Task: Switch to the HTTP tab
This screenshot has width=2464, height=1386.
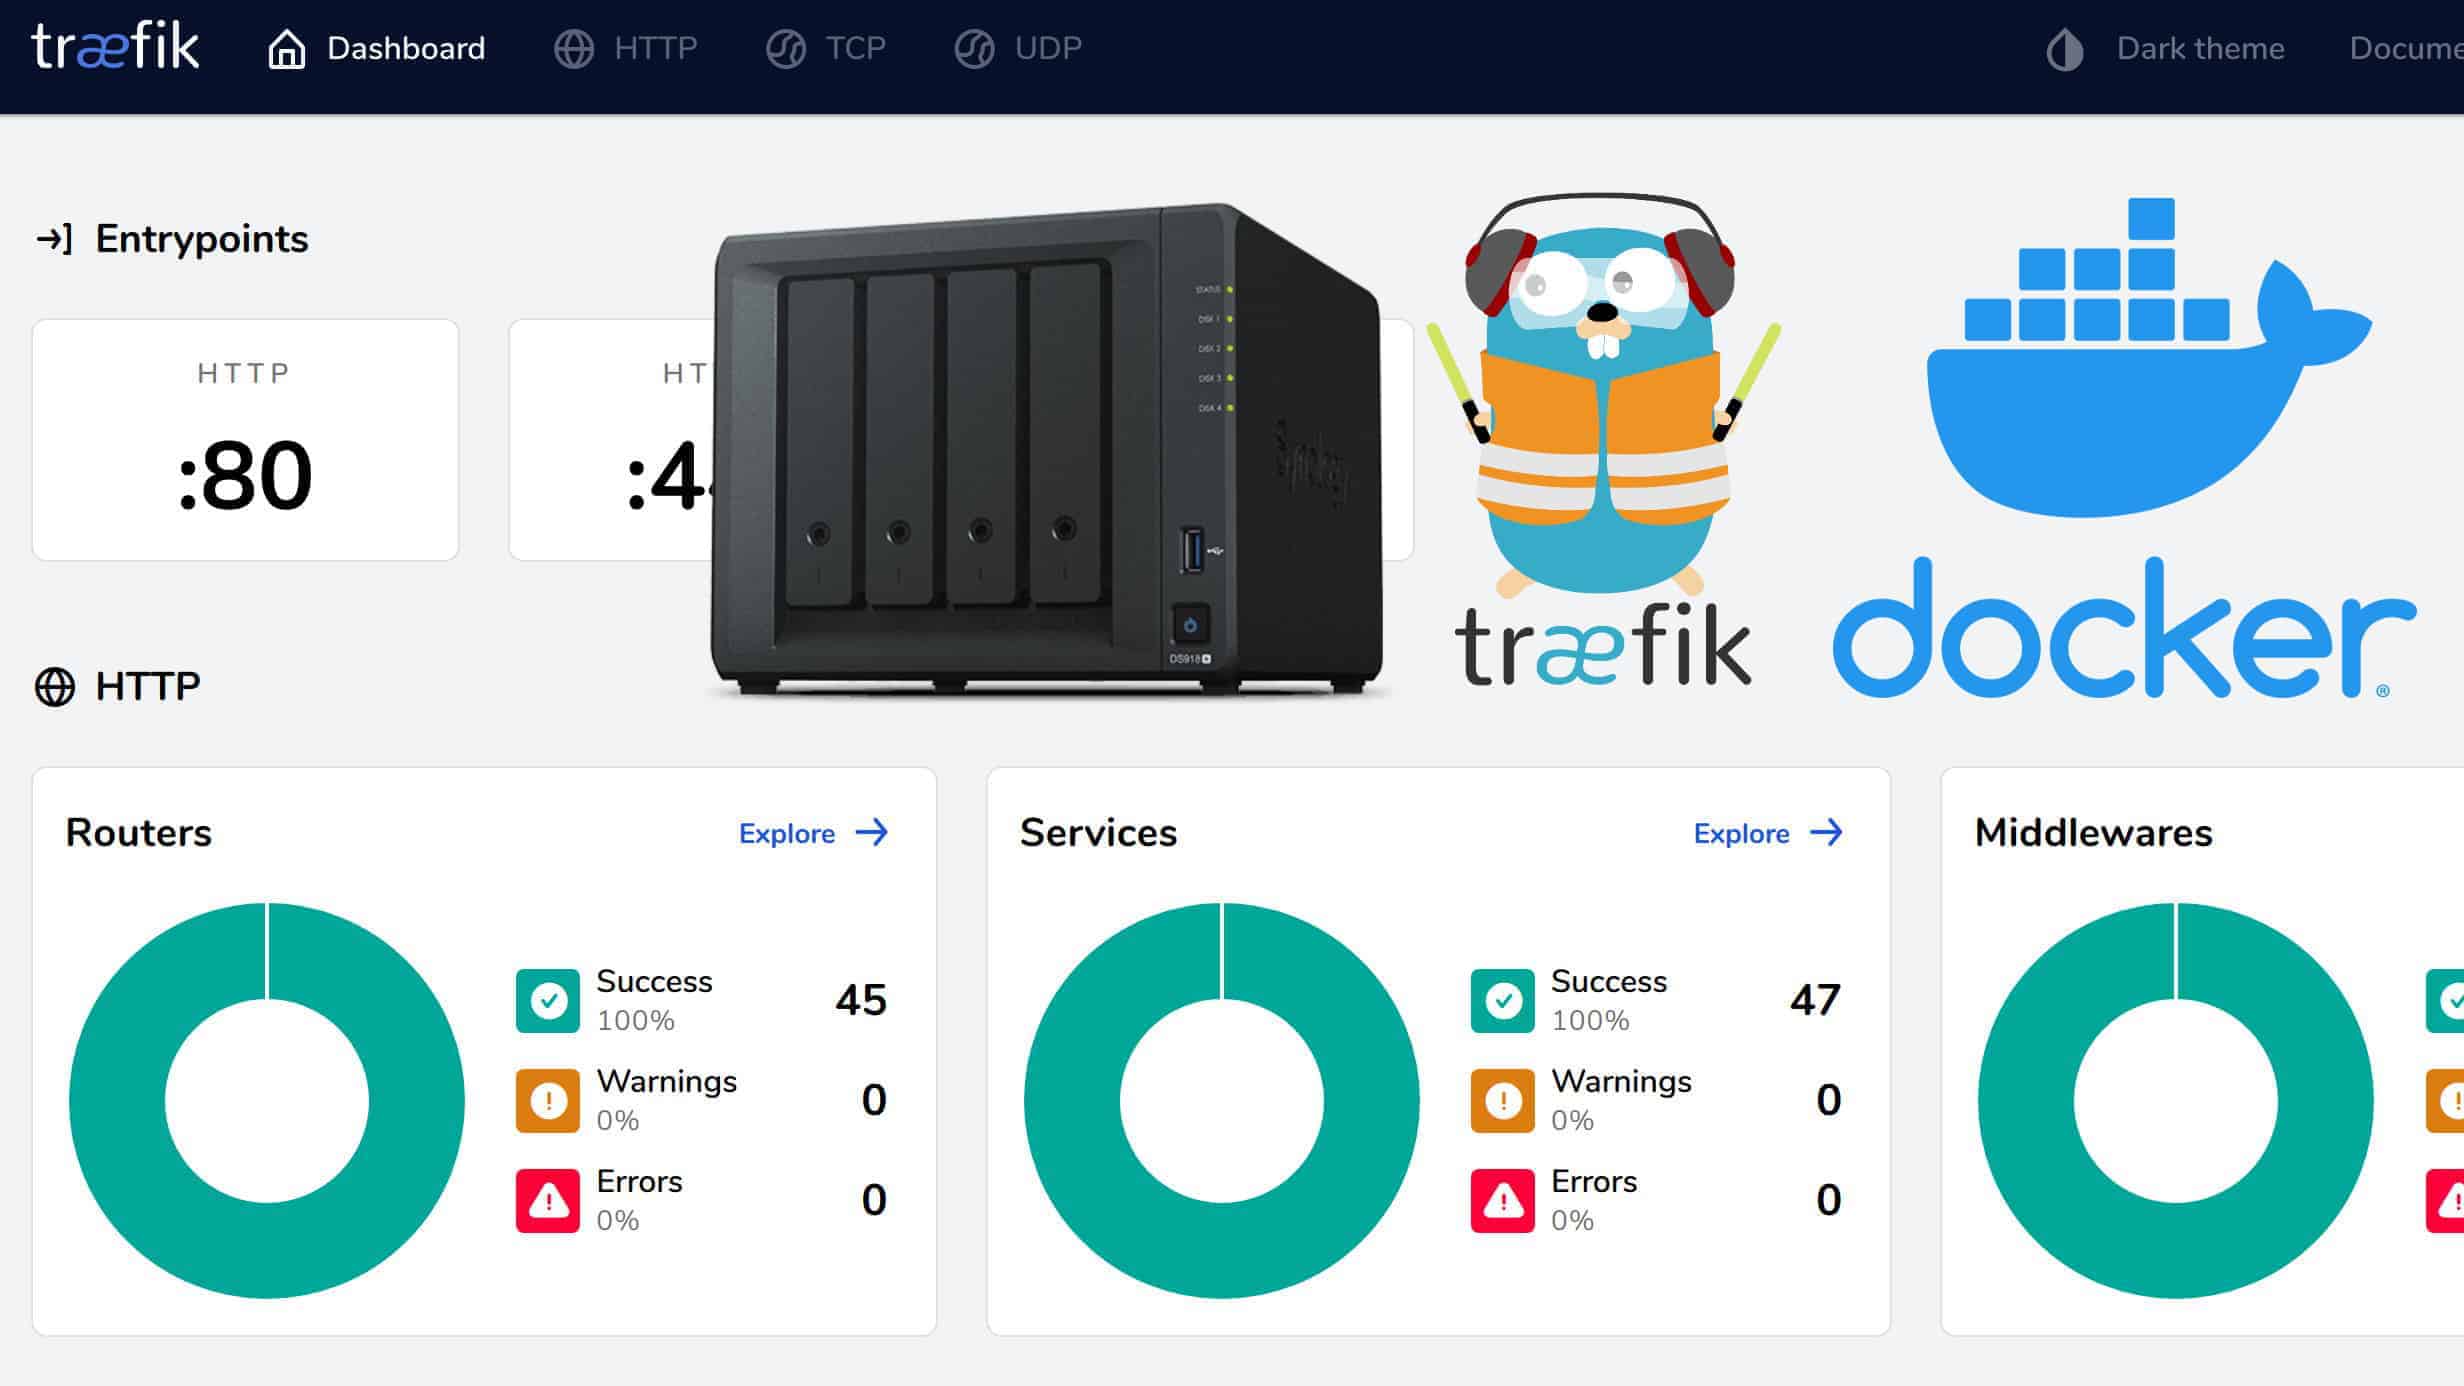Action: (x=626, y=49)
